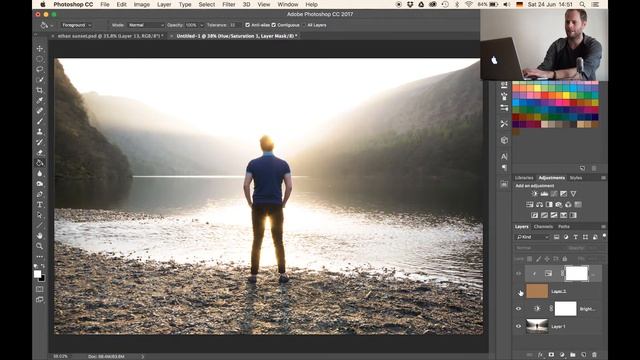The width and height of the screenshot is (640, 360).
Task: Enable the All Layers checkbox
Action: 304,25
